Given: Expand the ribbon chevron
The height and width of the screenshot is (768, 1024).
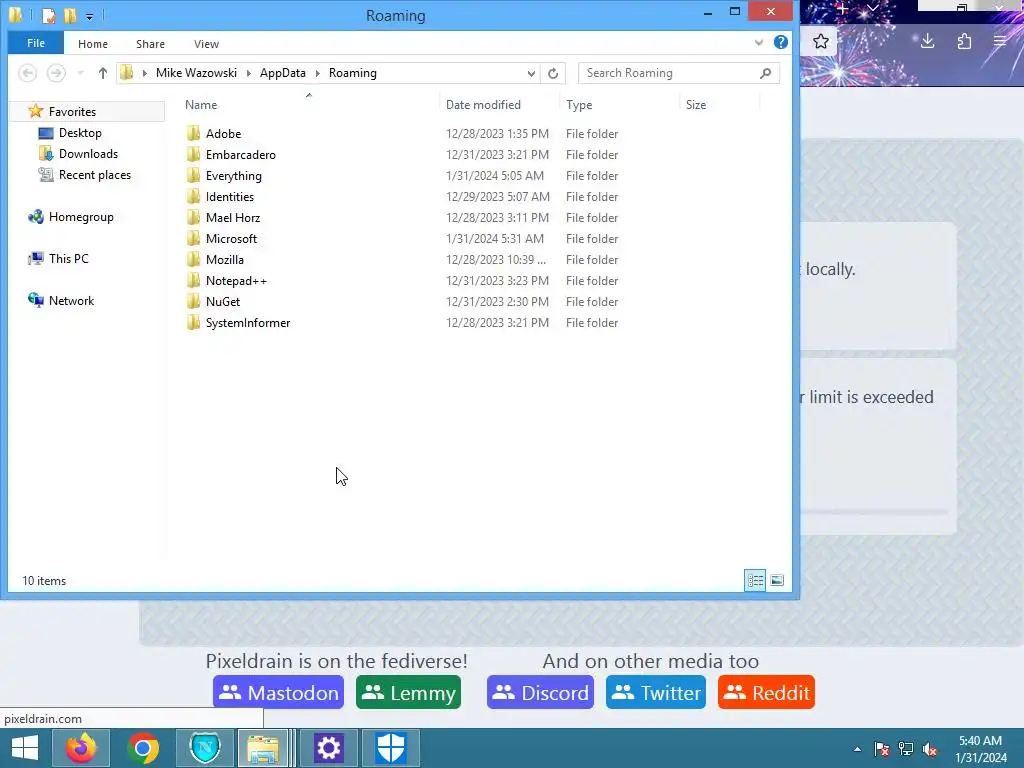Looking at the screenshot, I should point(758,42).
